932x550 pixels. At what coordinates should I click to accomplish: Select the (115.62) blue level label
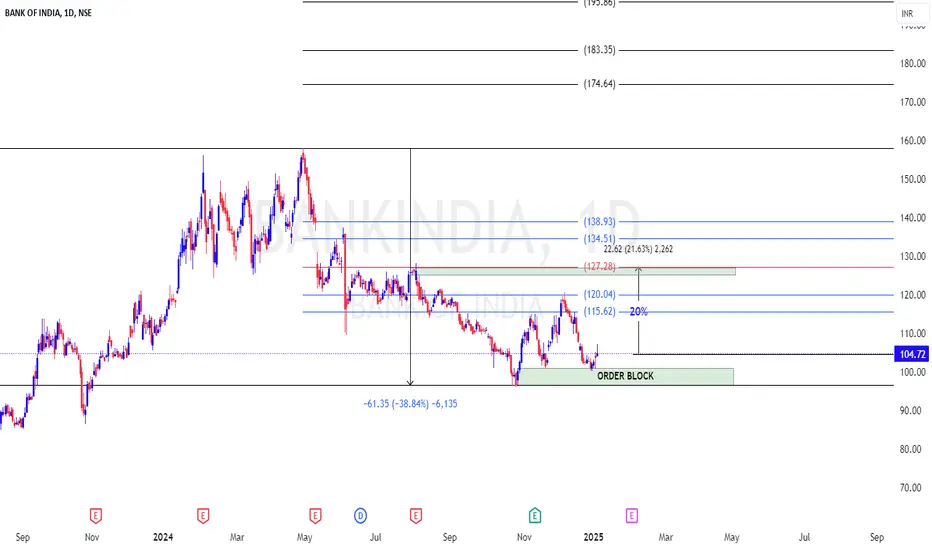pos(599,311)
